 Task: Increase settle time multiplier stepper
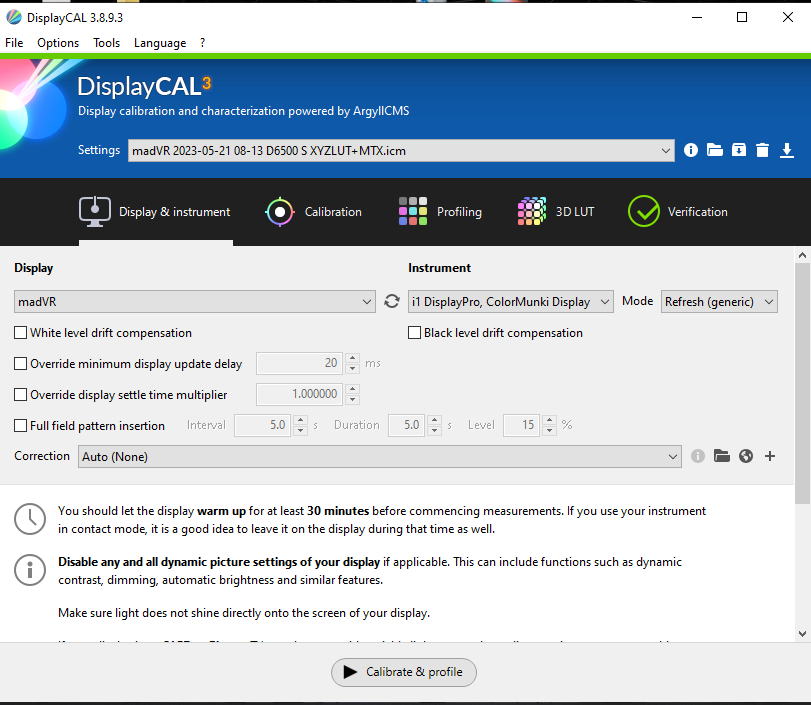pos(353,389)
